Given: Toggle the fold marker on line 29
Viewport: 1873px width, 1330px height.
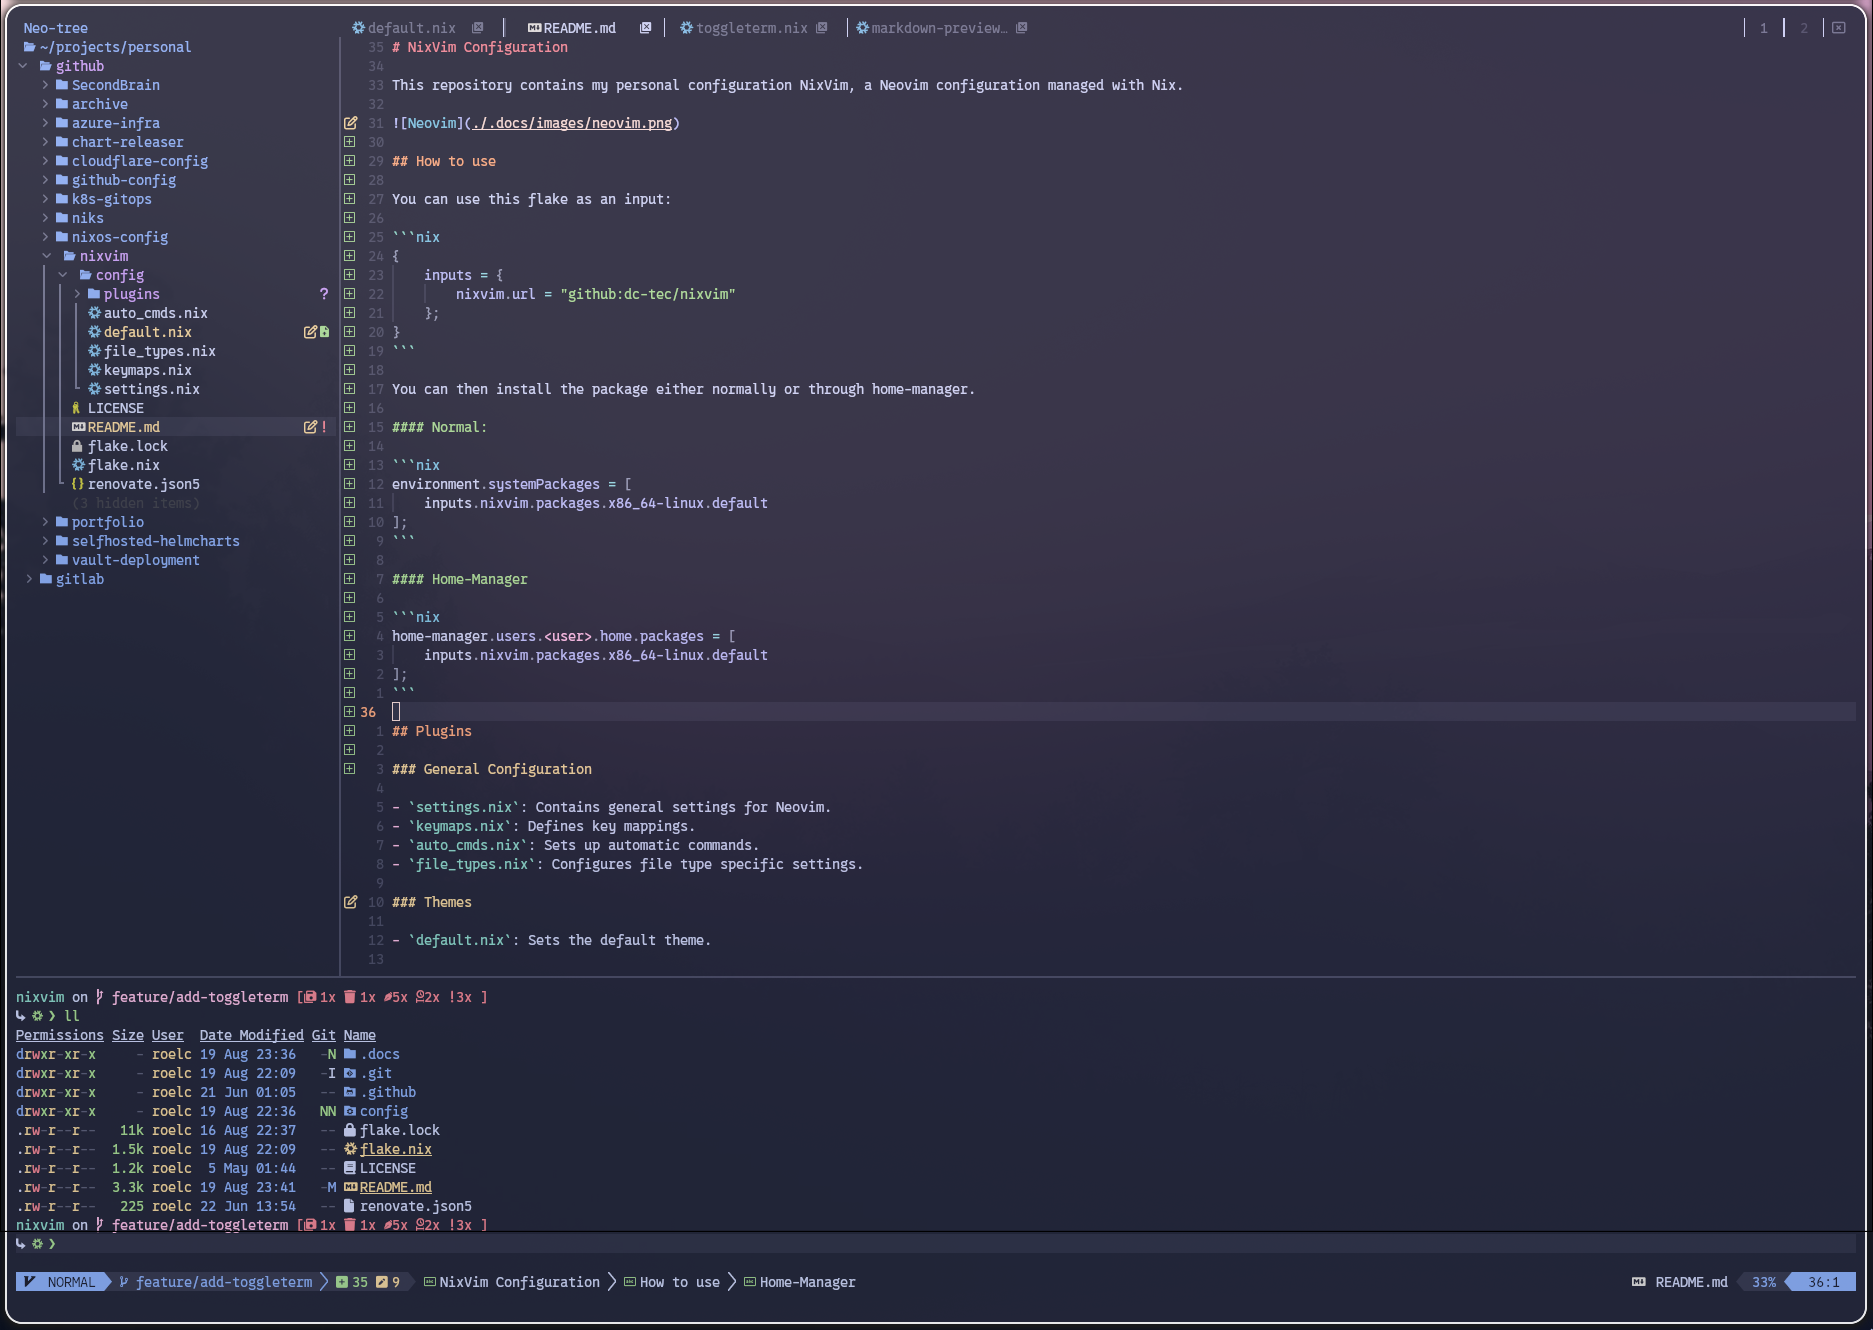Looking at the screenshot, I should point(349,161).
